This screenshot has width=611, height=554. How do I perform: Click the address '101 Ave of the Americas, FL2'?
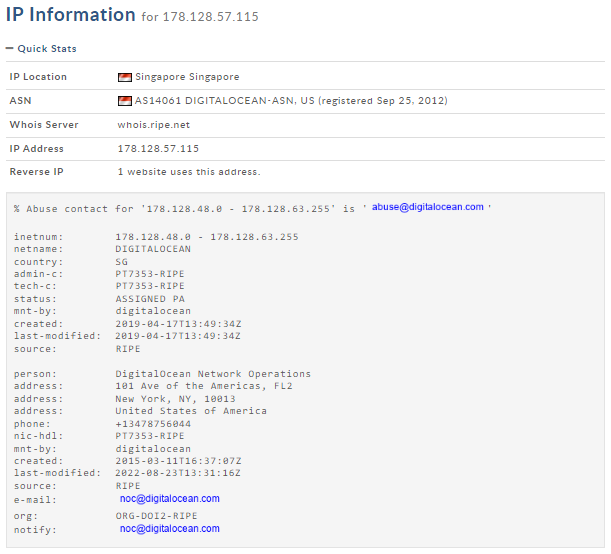204,386
